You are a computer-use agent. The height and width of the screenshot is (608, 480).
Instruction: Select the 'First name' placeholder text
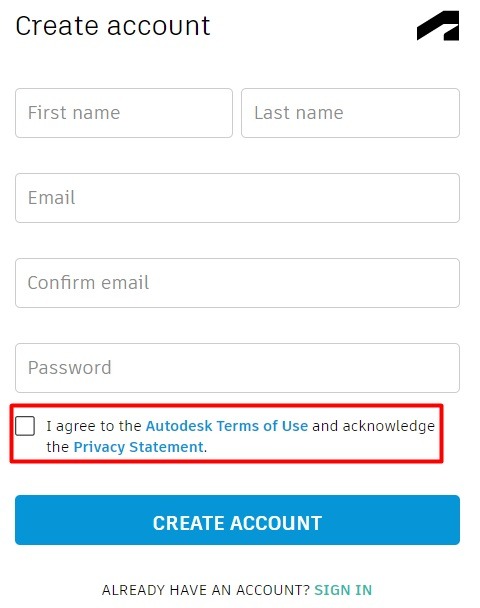click(x=74, y=113)
